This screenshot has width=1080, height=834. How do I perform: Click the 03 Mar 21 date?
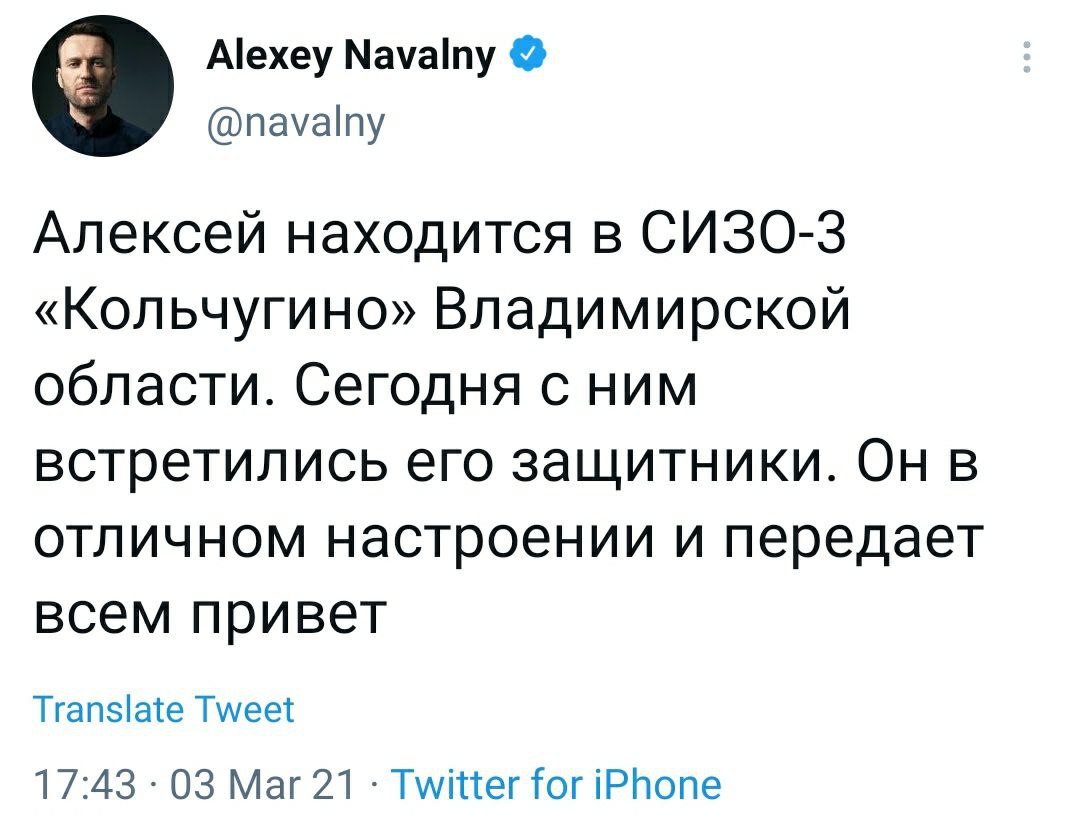pyautogui.click(x=262, y=785)
